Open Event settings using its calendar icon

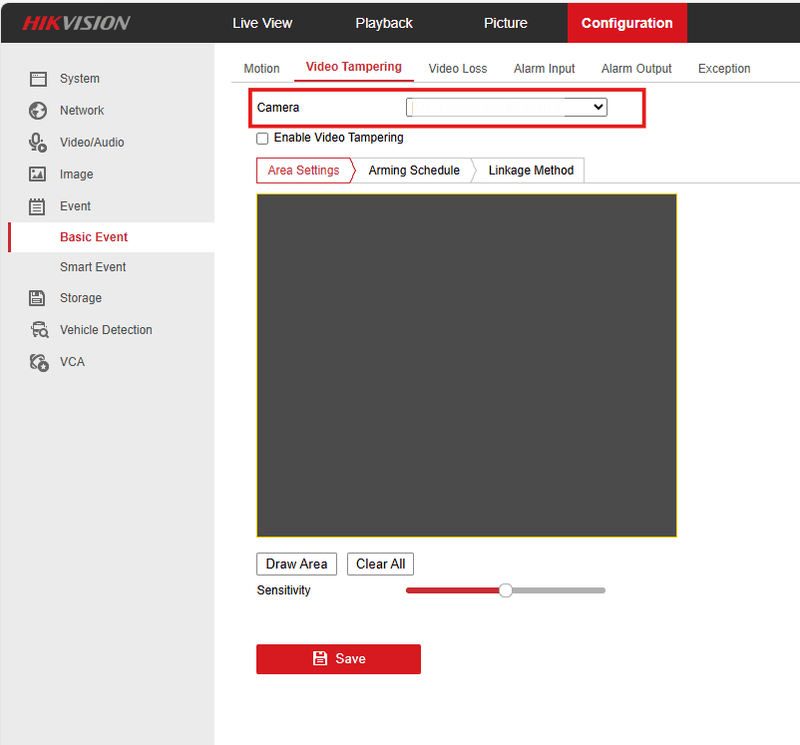pos(38,206)
